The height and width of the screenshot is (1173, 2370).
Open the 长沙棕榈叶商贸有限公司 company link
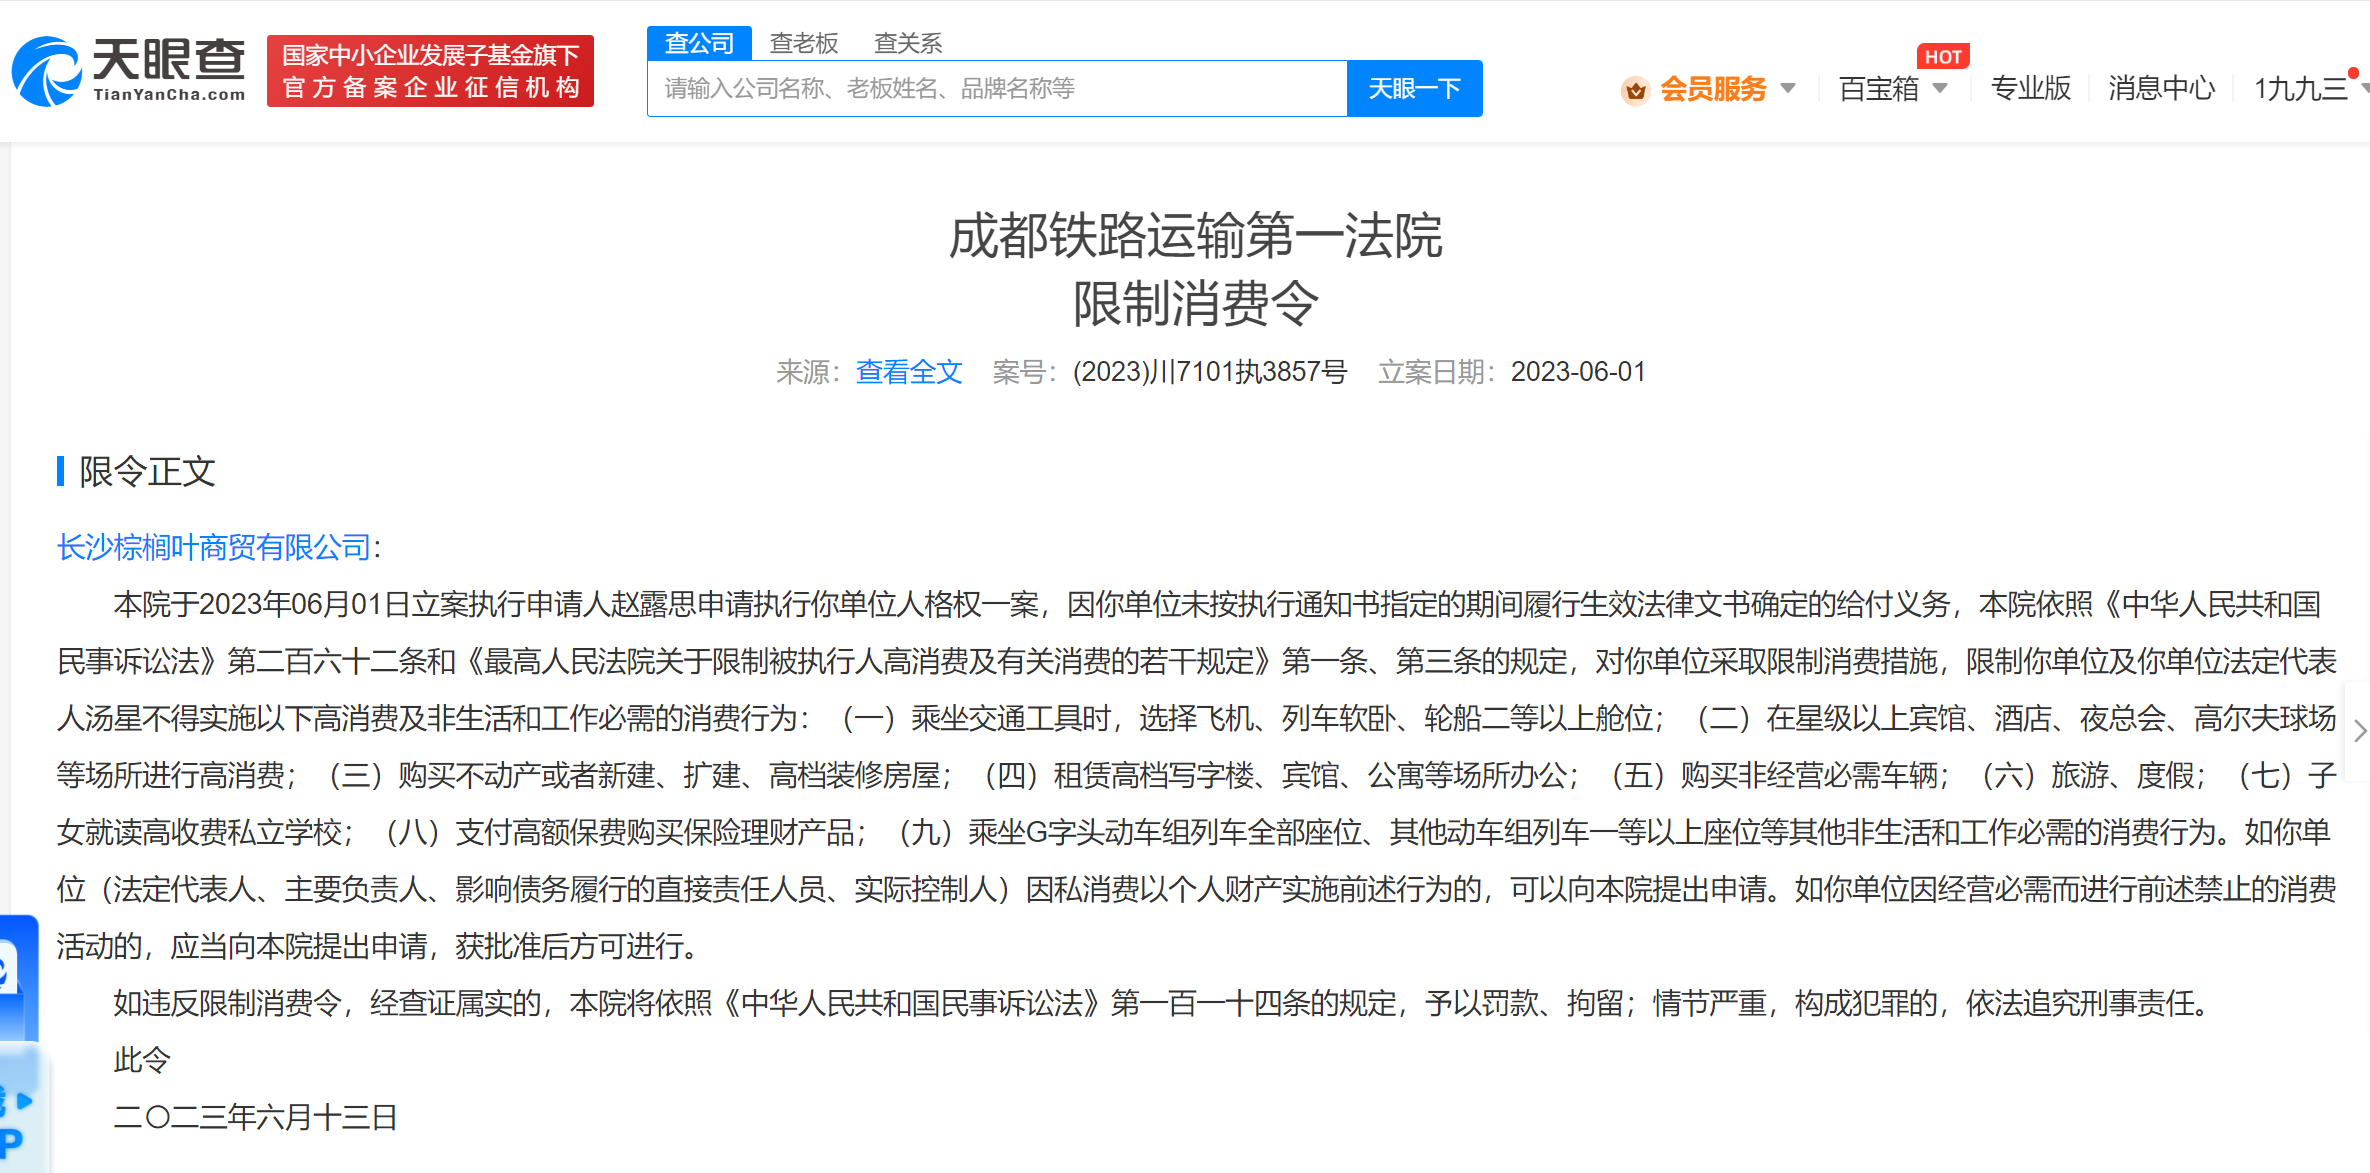(214, 547)
